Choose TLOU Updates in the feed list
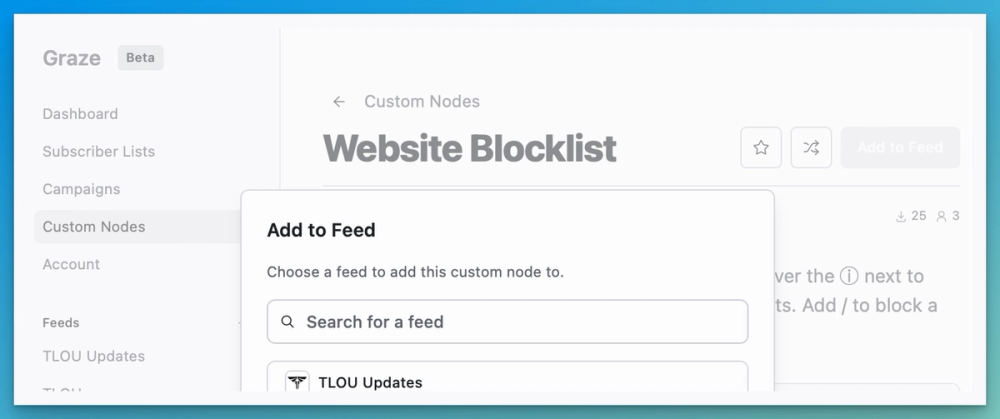This screenshot has width=1000, height=419. [x=370, y=382]
